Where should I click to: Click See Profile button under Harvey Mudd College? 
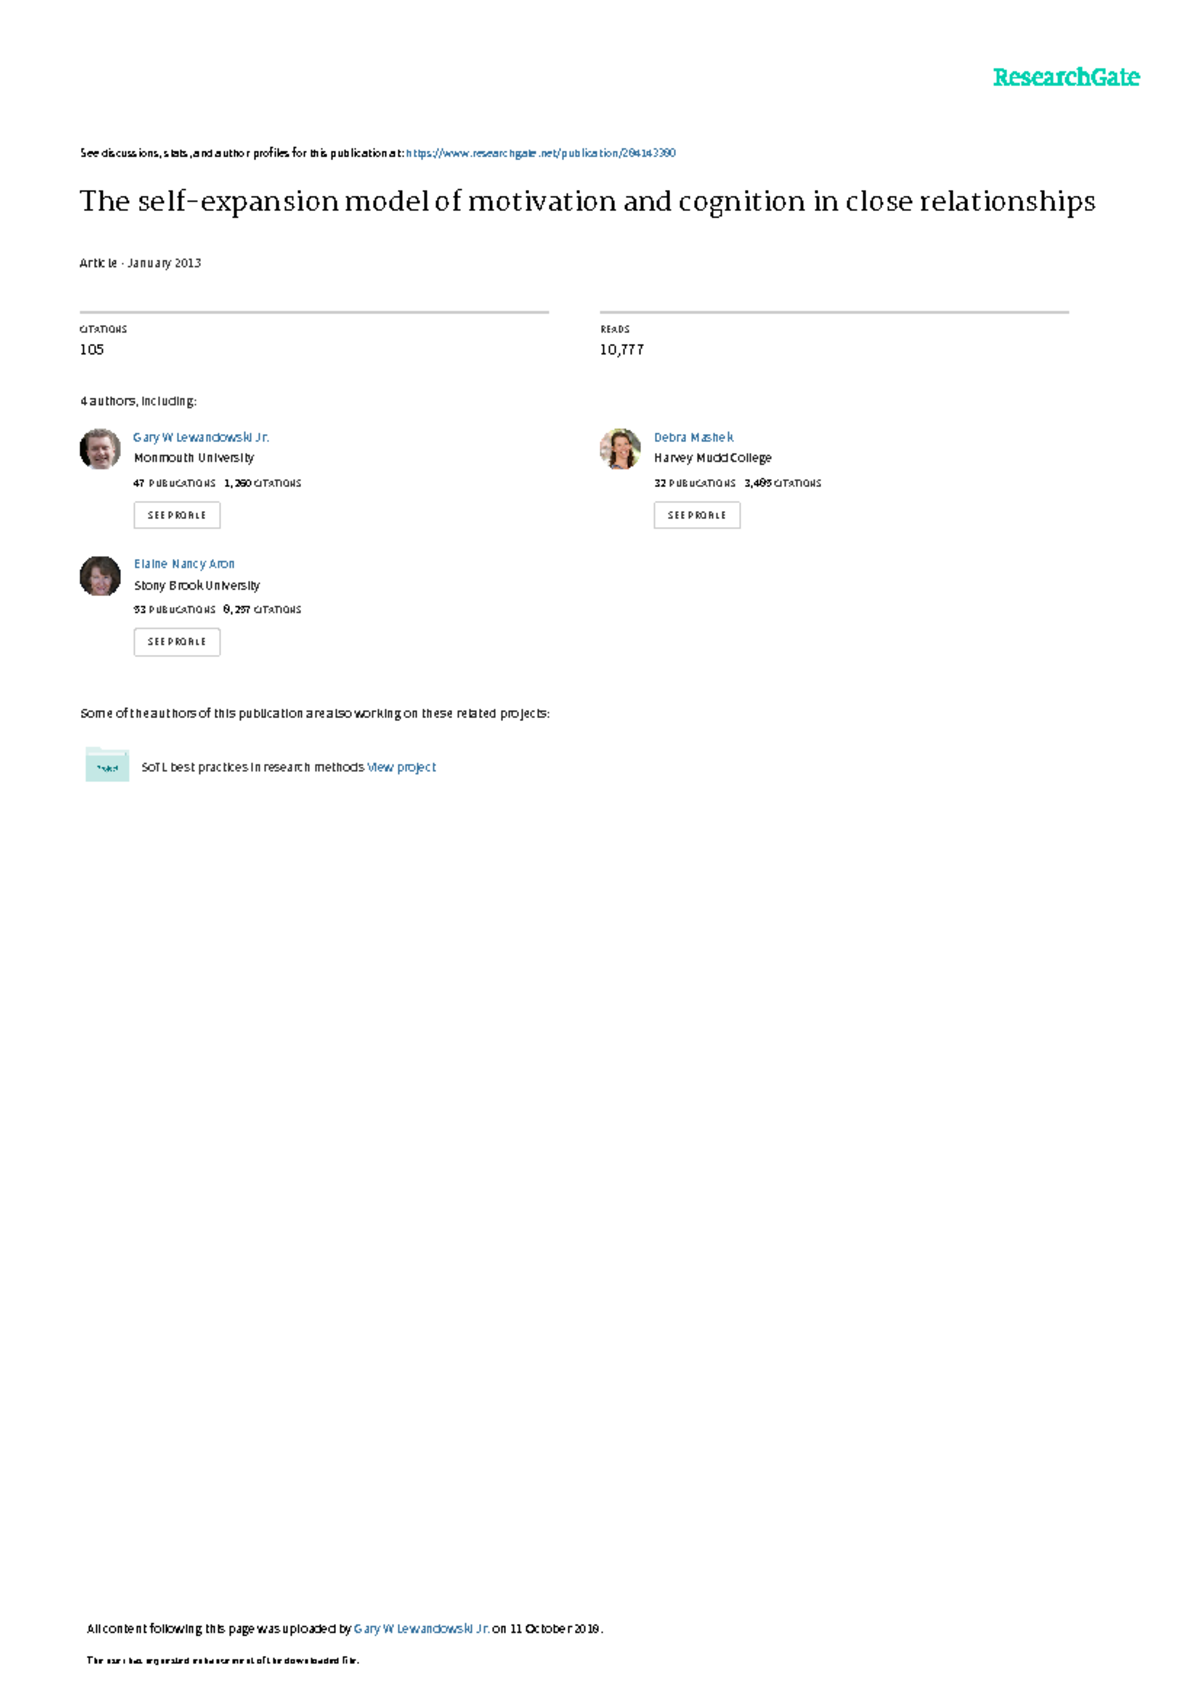pyautogui.click(x=697, y=515)
